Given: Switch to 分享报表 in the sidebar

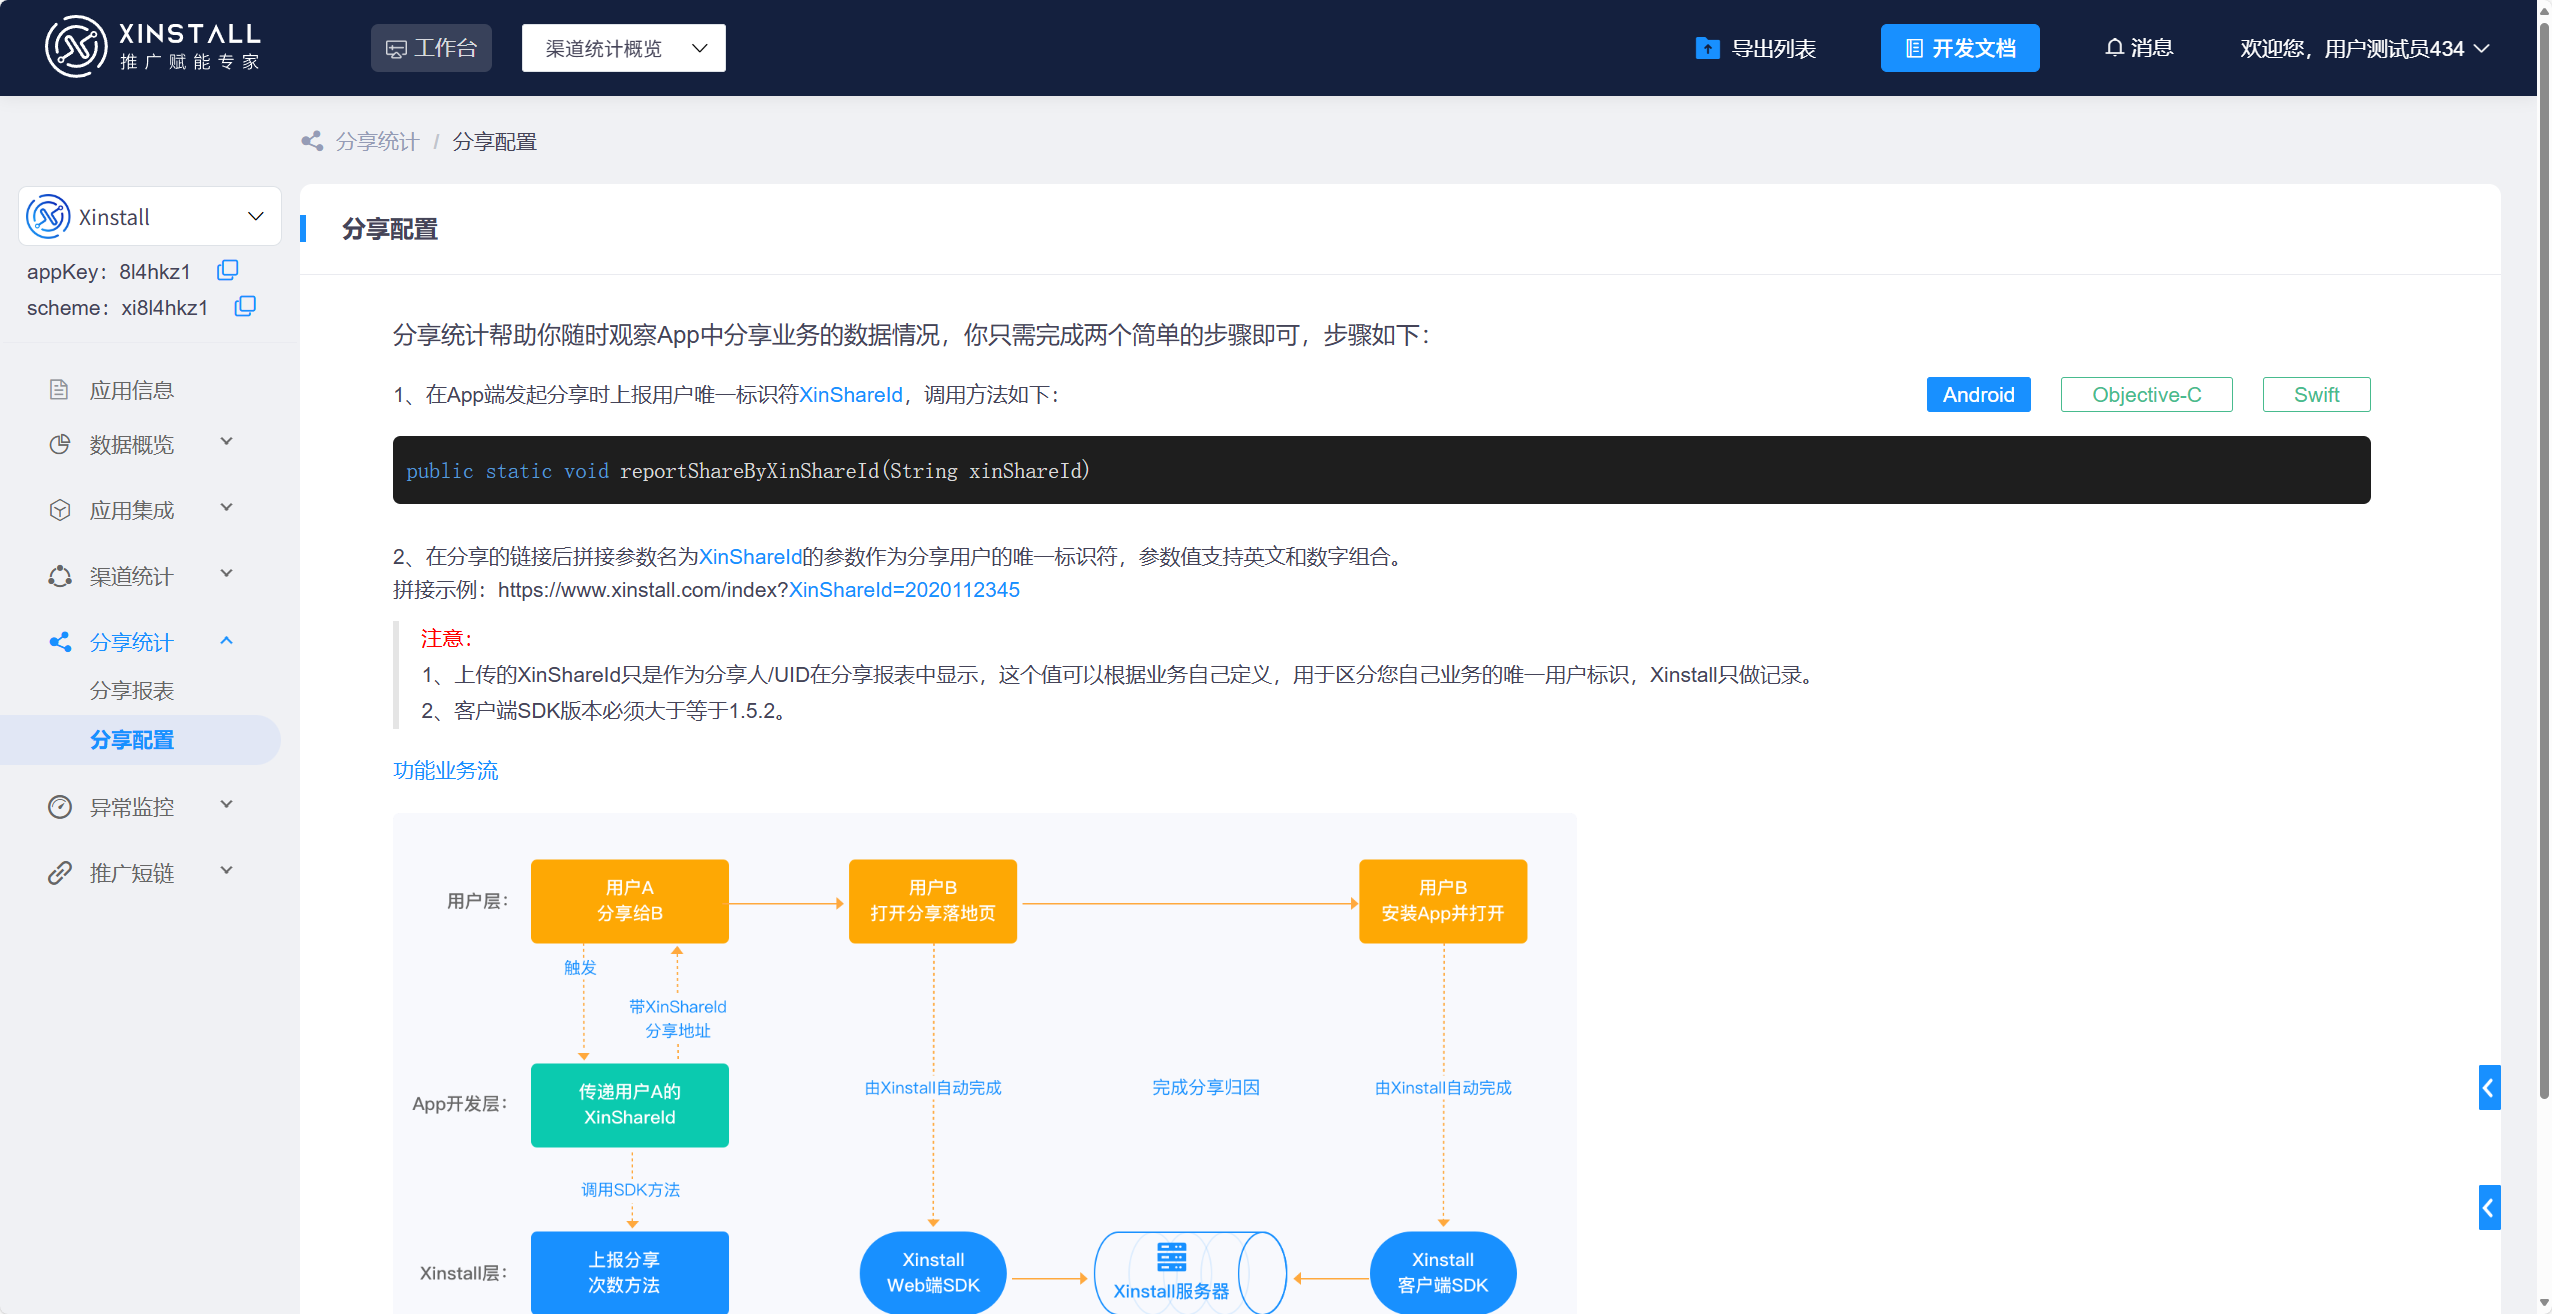Looking at the screenshot, I should click(132, 690).
